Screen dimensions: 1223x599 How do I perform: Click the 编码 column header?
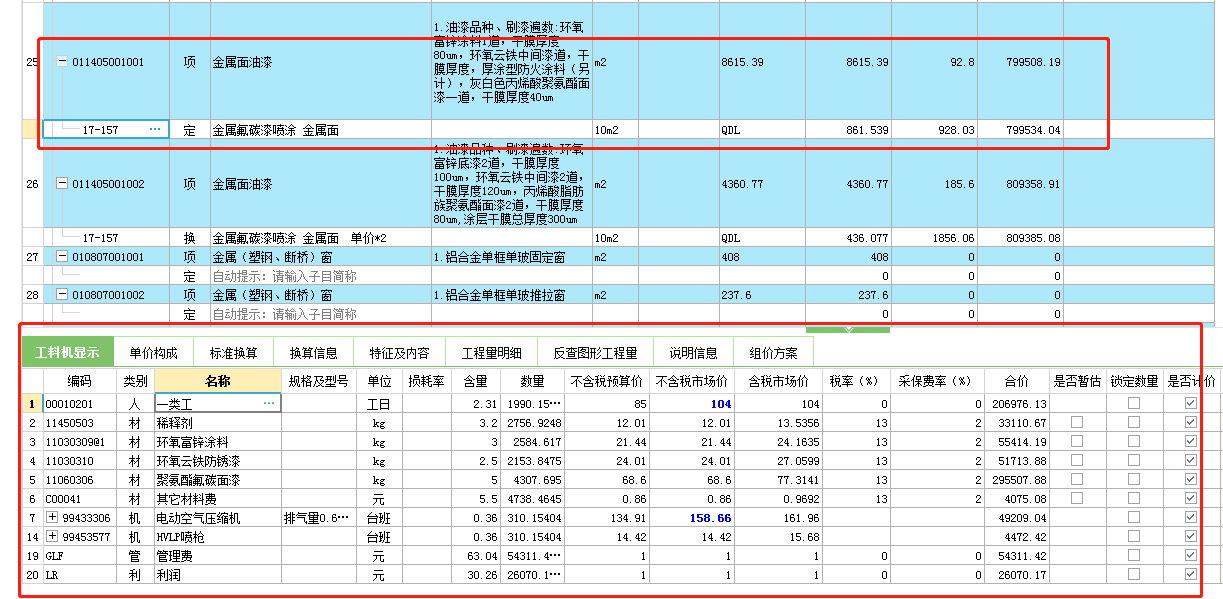[x=80, y=381]
